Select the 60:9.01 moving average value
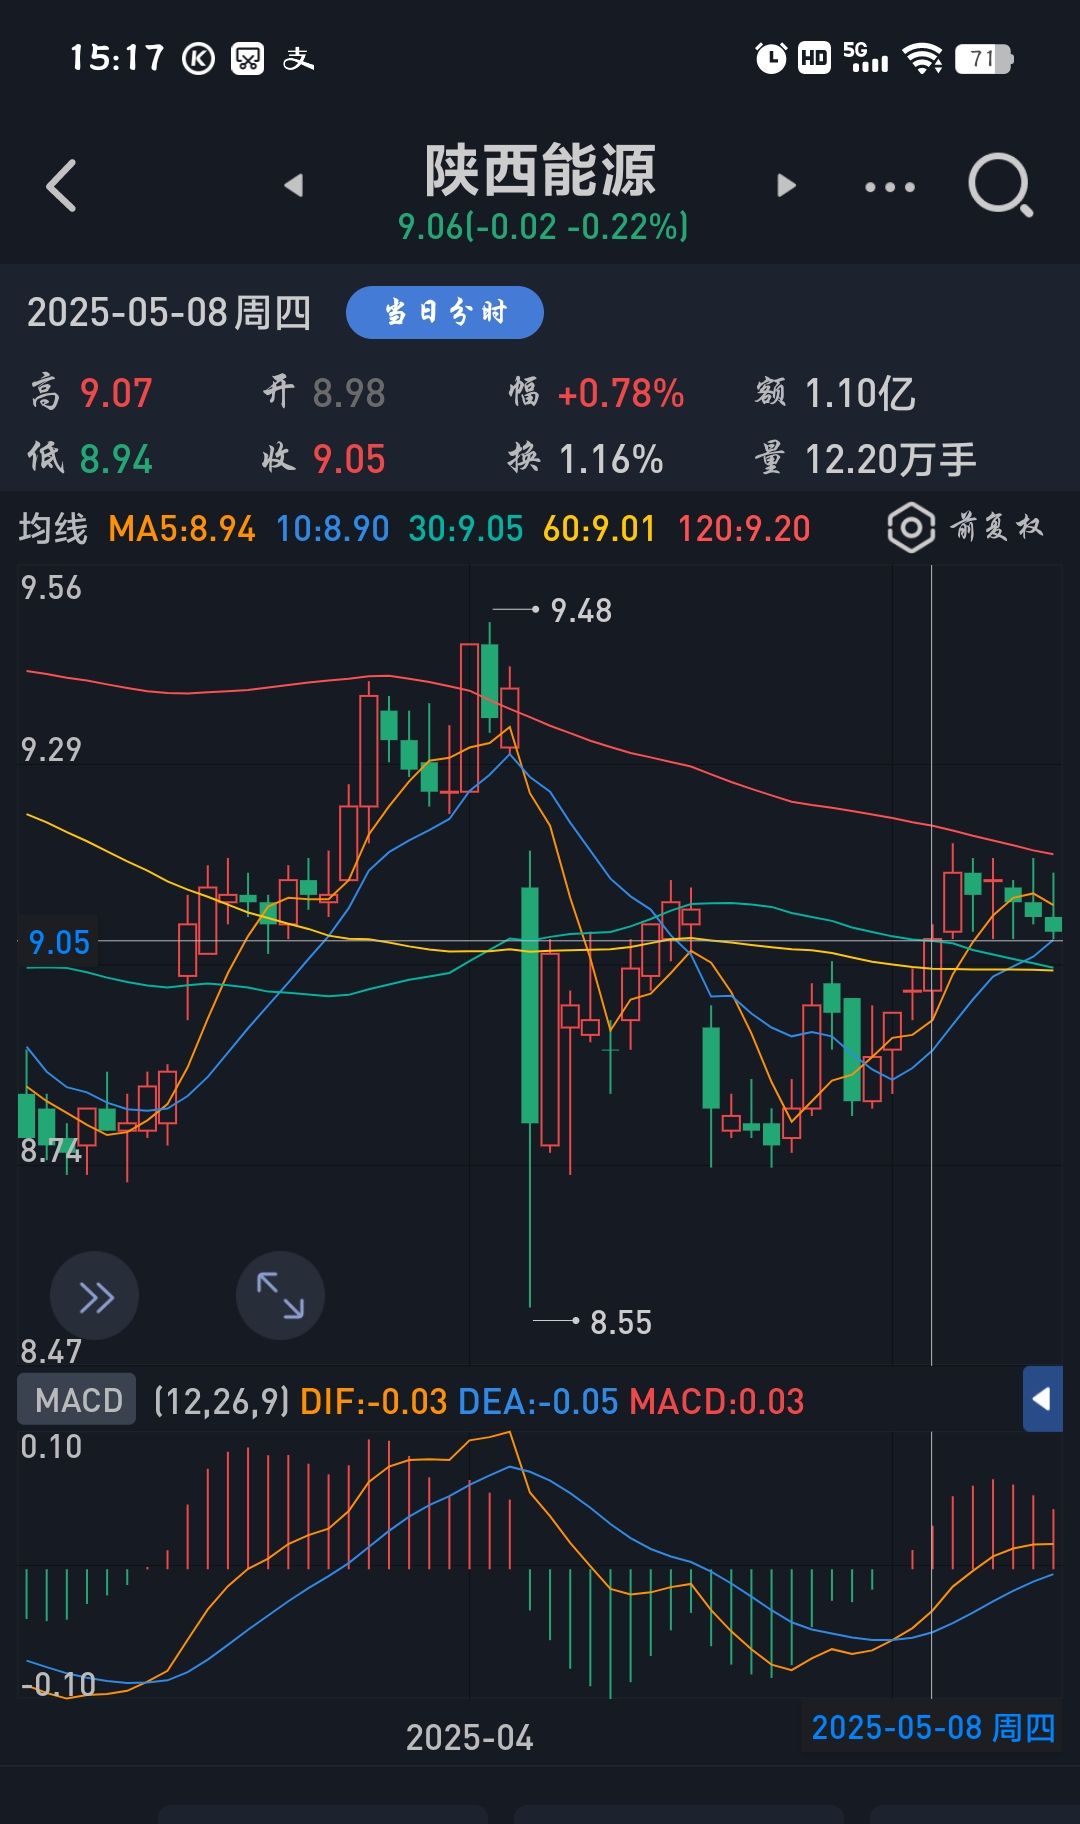 pos(599,528)
